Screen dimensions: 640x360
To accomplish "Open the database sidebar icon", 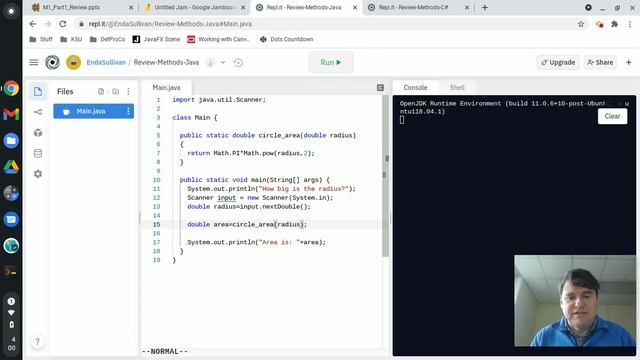I will point(38,153).
